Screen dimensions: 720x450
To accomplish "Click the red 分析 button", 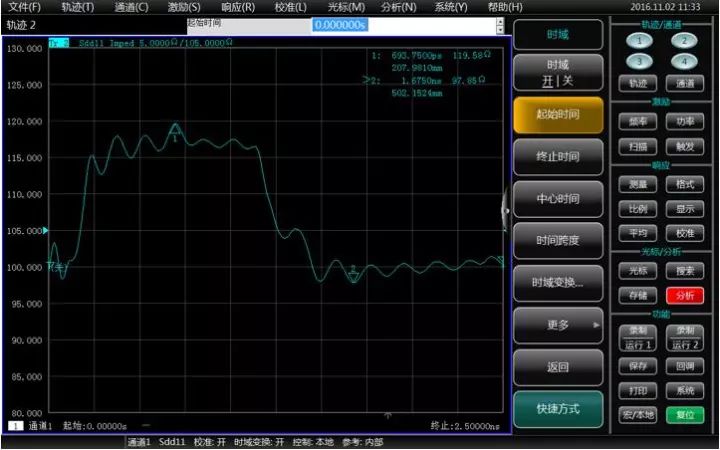I will [685, 295].
